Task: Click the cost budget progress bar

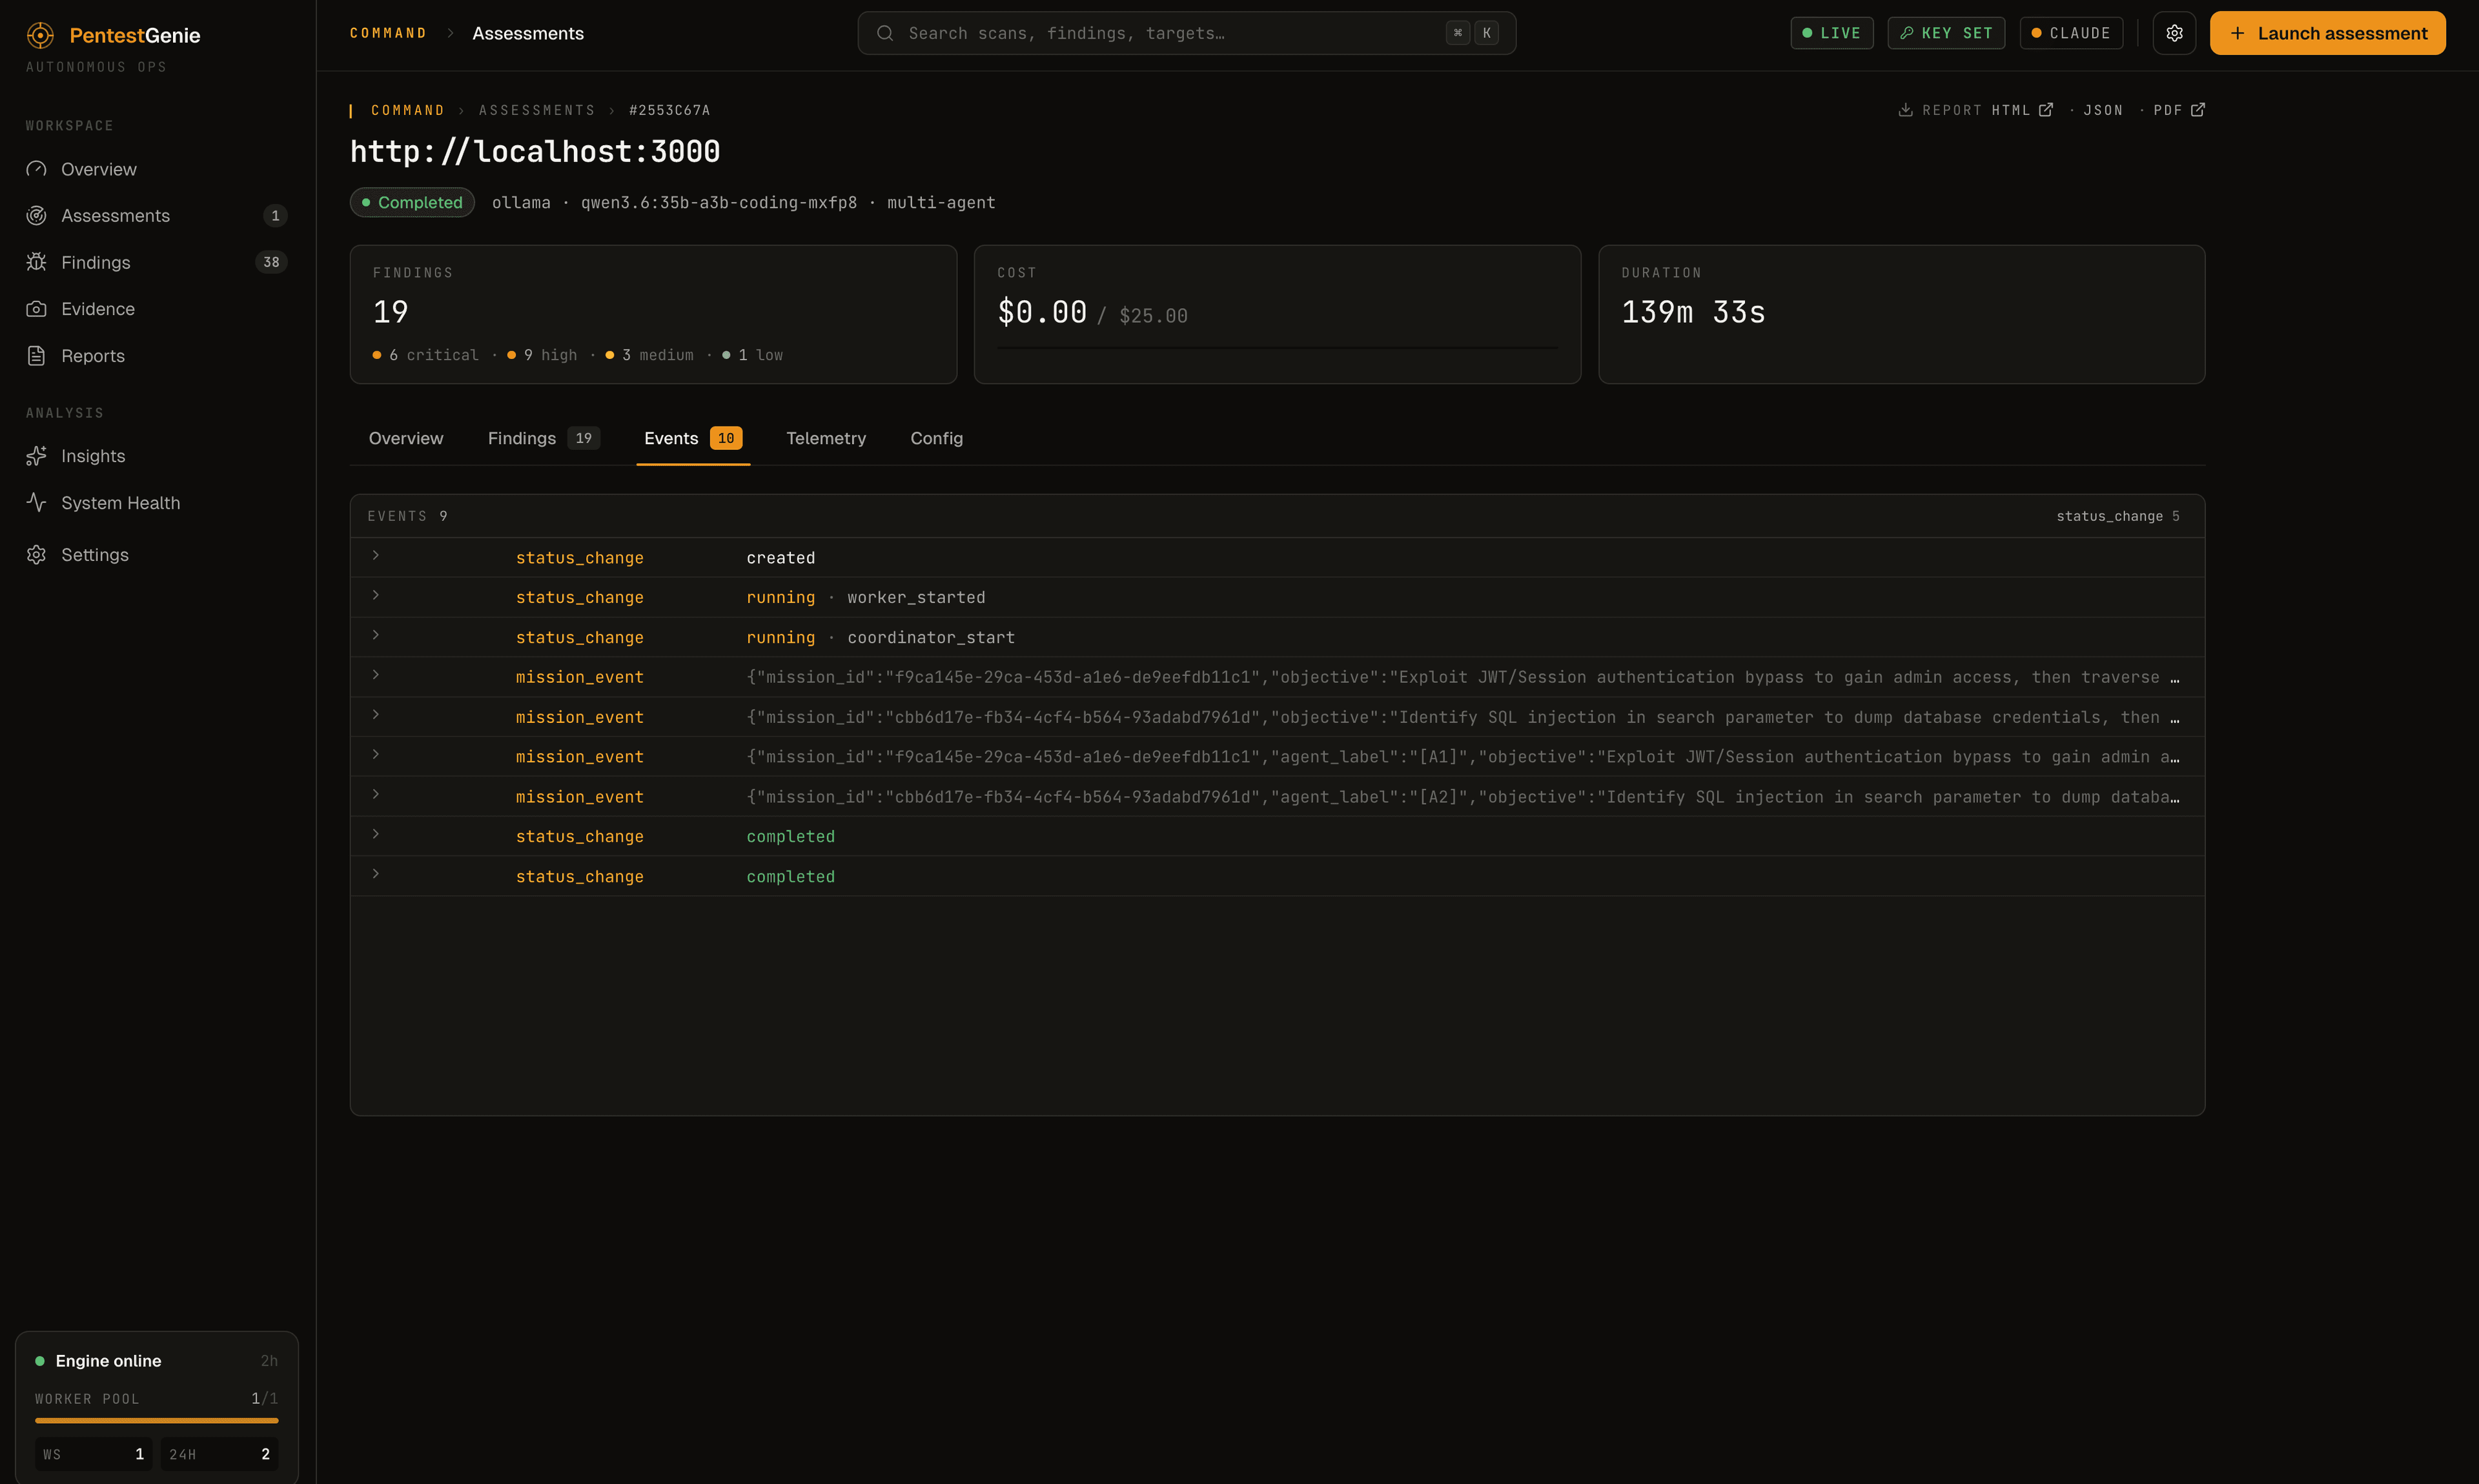Action: [x=1277, y=348]
